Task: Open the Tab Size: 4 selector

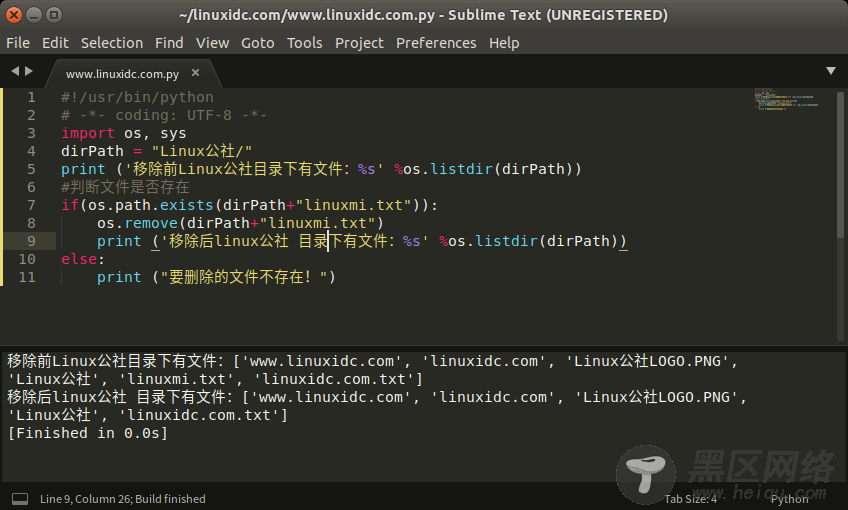Action: (691, 499)
